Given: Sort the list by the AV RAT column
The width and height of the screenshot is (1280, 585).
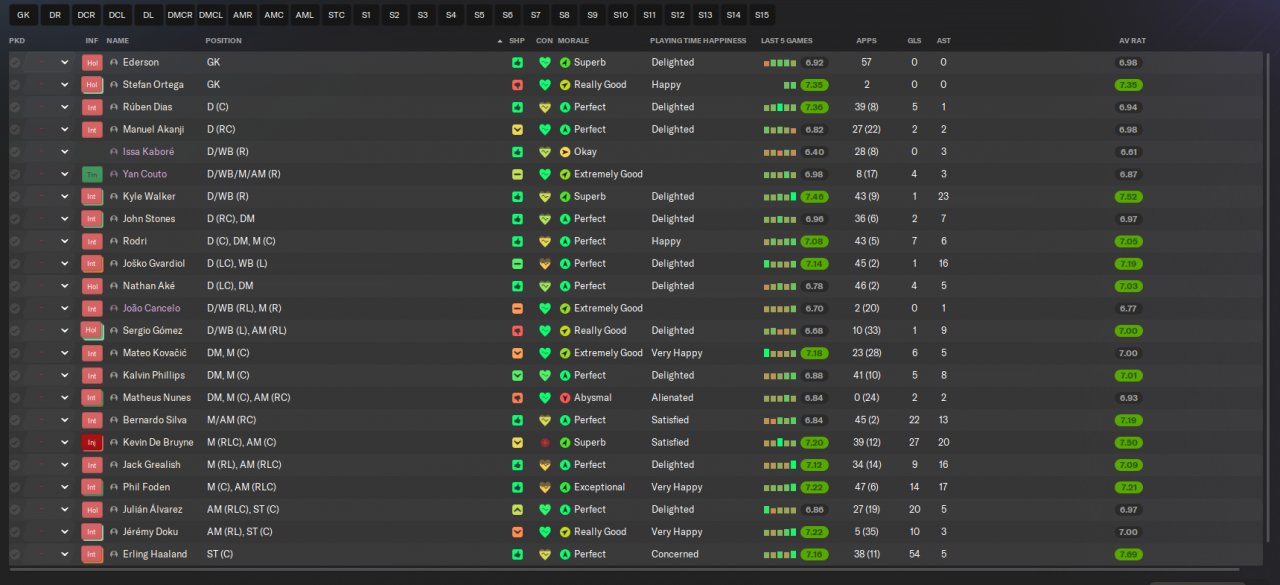Looking at the screenshot, I should [x=1132, y=40].
